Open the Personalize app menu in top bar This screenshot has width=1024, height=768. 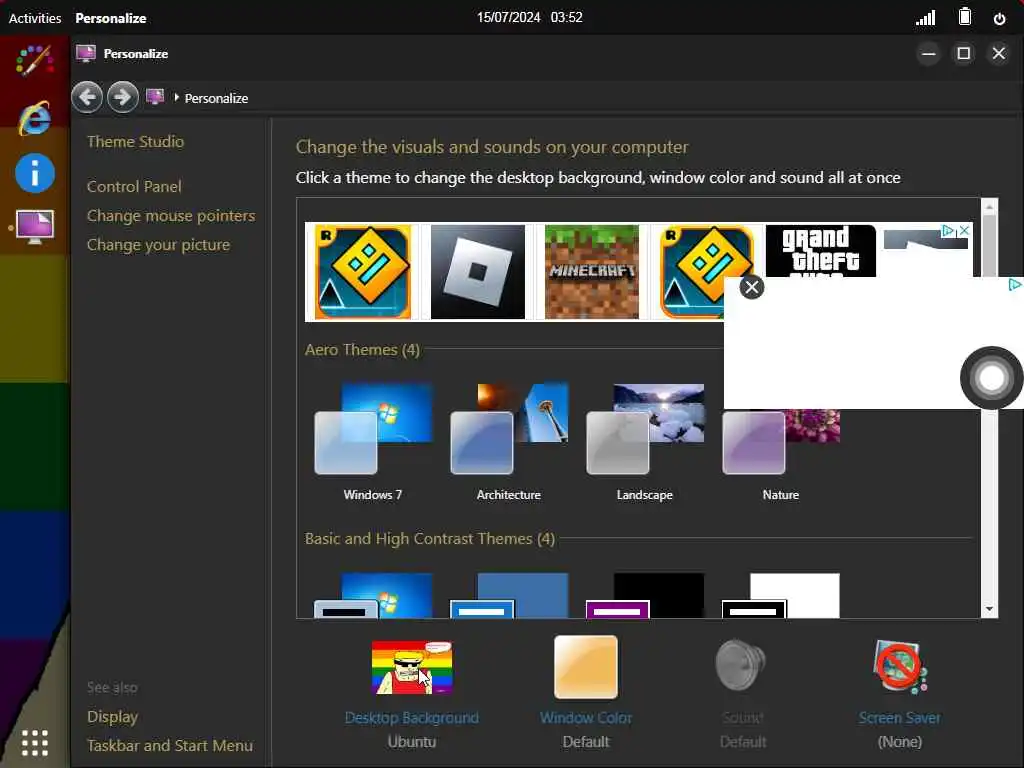pos(110,18)
